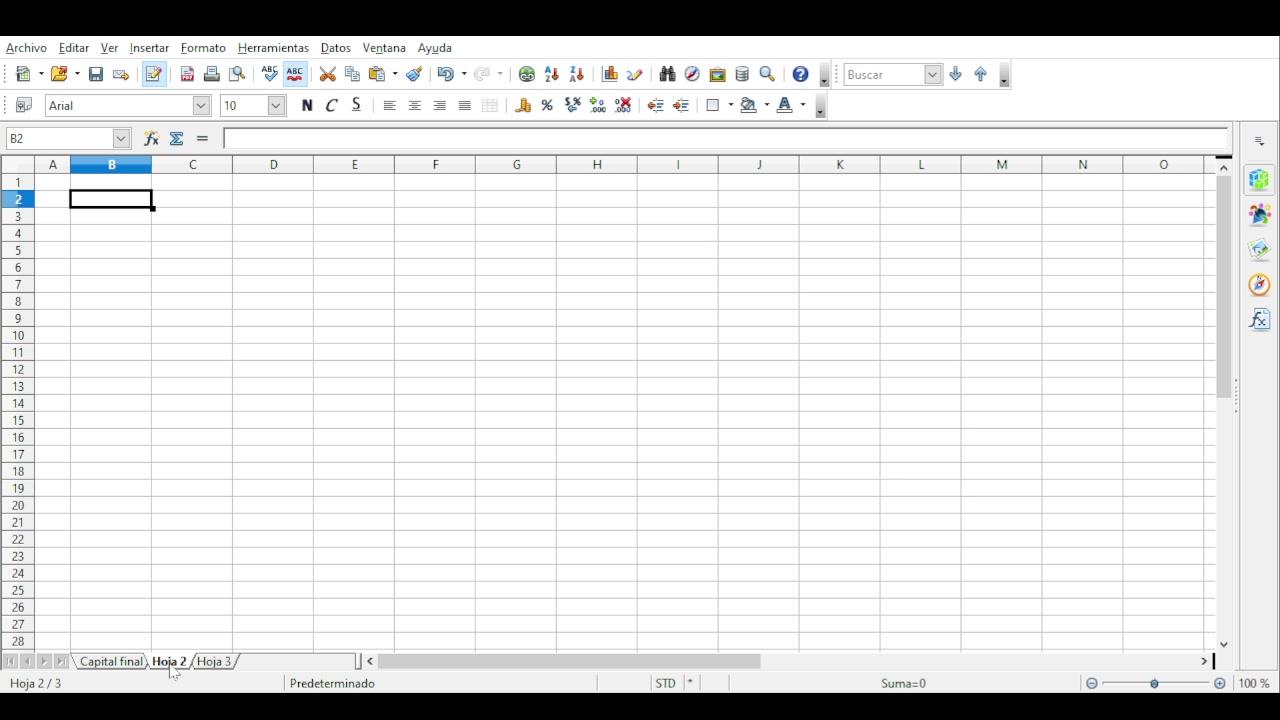Open the data sources icon
The width and height of the screenshot is (1280, 720).
click(742, 74)
